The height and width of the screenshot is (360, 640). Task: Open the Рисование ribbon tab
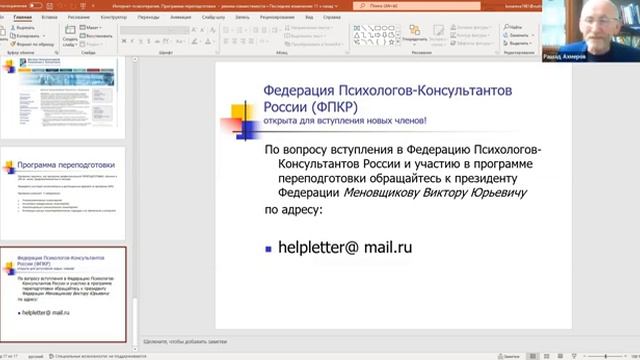[78, 17]
